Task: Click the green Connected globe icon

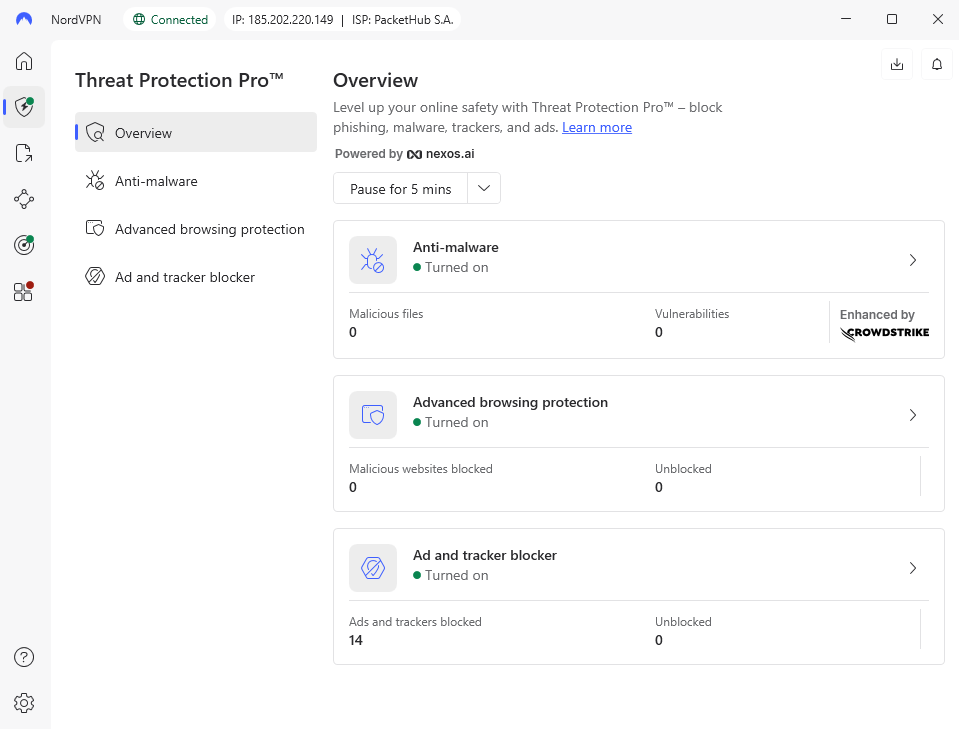Action: (x=139, y=20)
